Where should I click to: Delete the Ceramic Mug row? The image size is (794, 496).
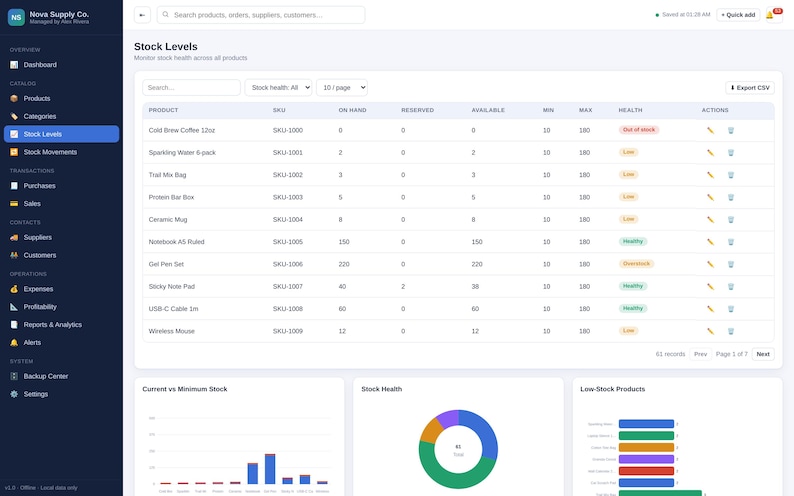(x=731, y=219)
